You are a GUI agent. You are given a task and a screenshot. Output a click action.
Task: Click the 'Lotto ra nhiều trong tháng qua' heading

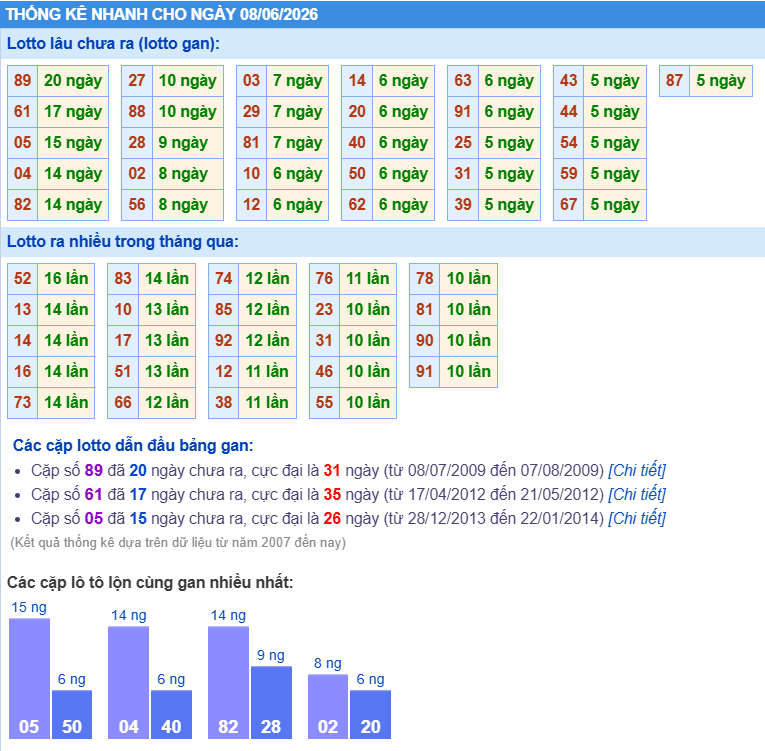[x=123, y=242]
